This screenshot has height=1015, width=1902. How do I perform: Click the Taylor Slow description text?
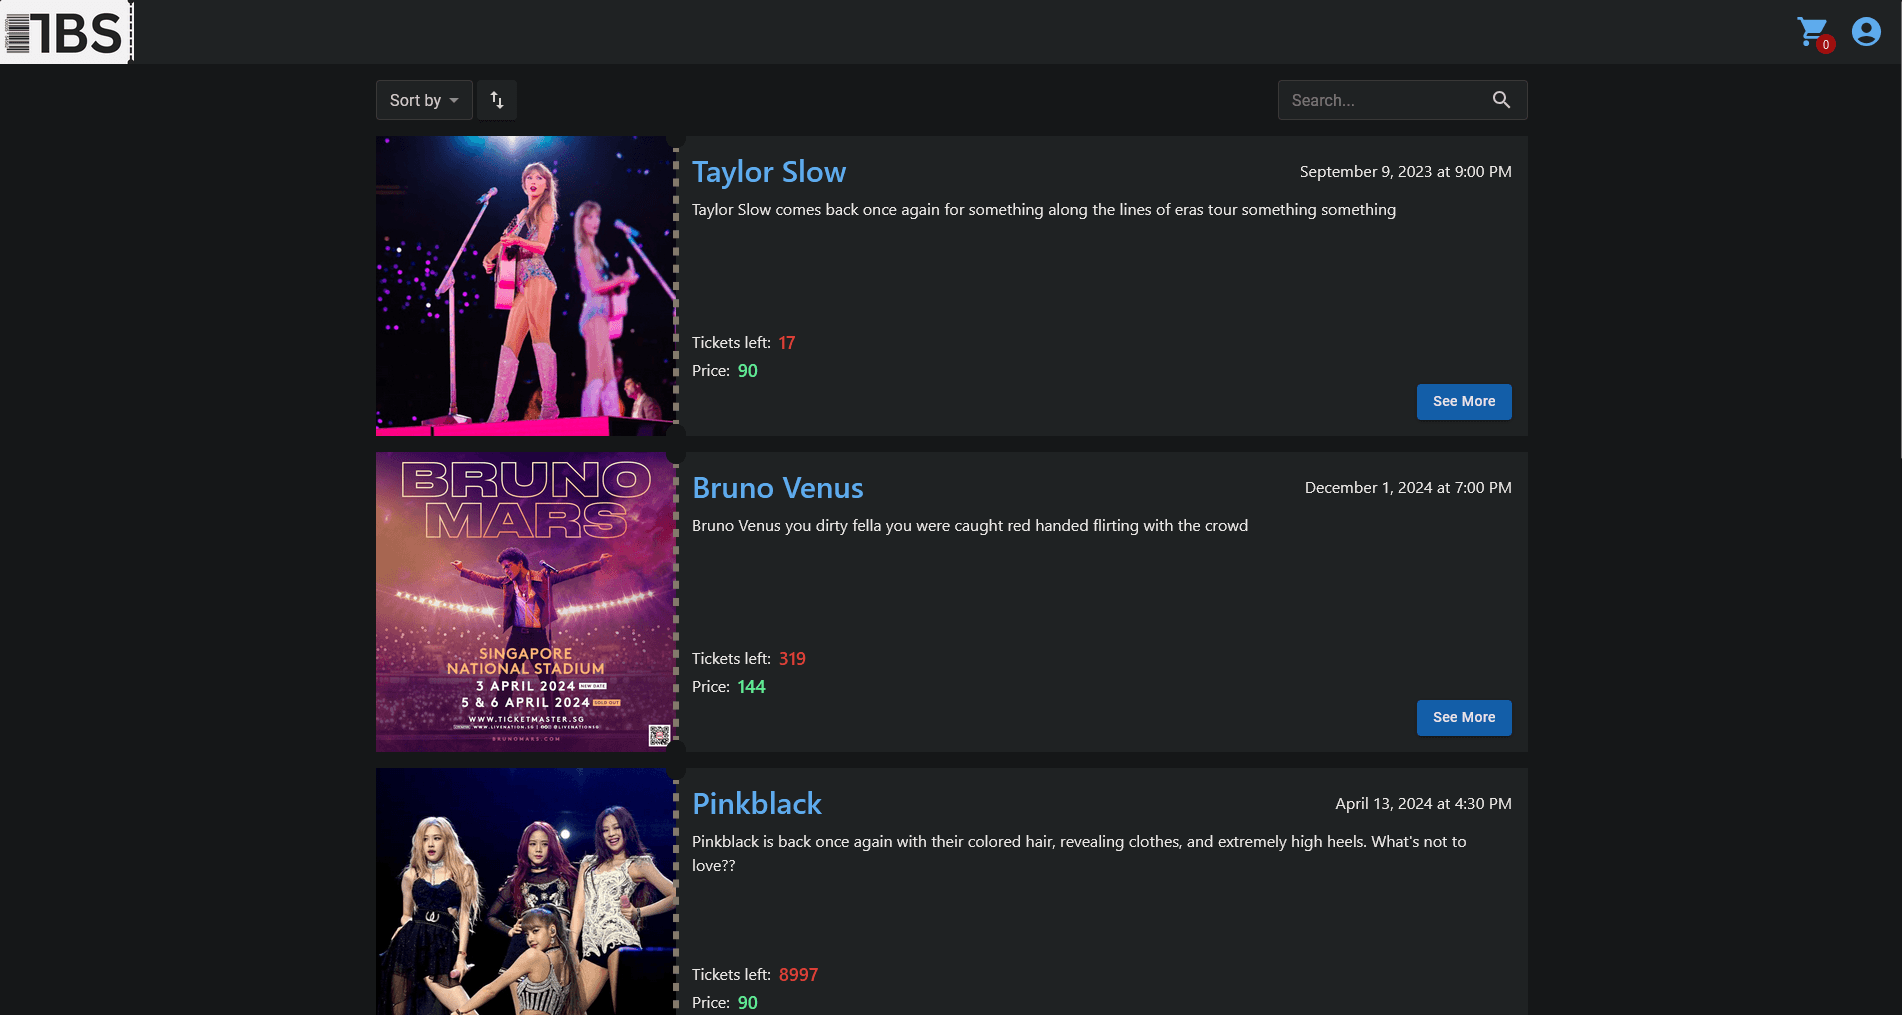coord(1044,210)
